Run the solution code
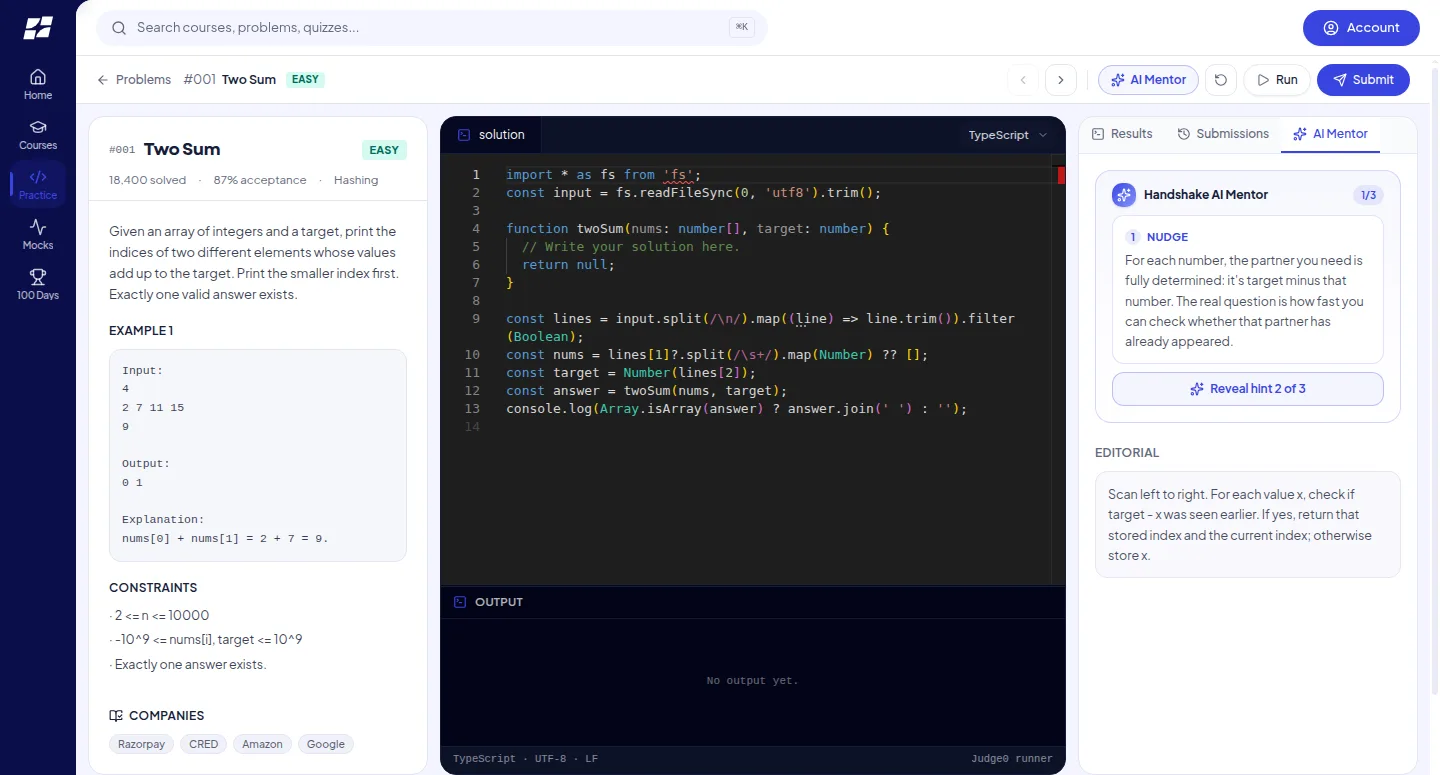Image resolution: width=1440 pixels, height=775 pixels. click(1277, 80)
